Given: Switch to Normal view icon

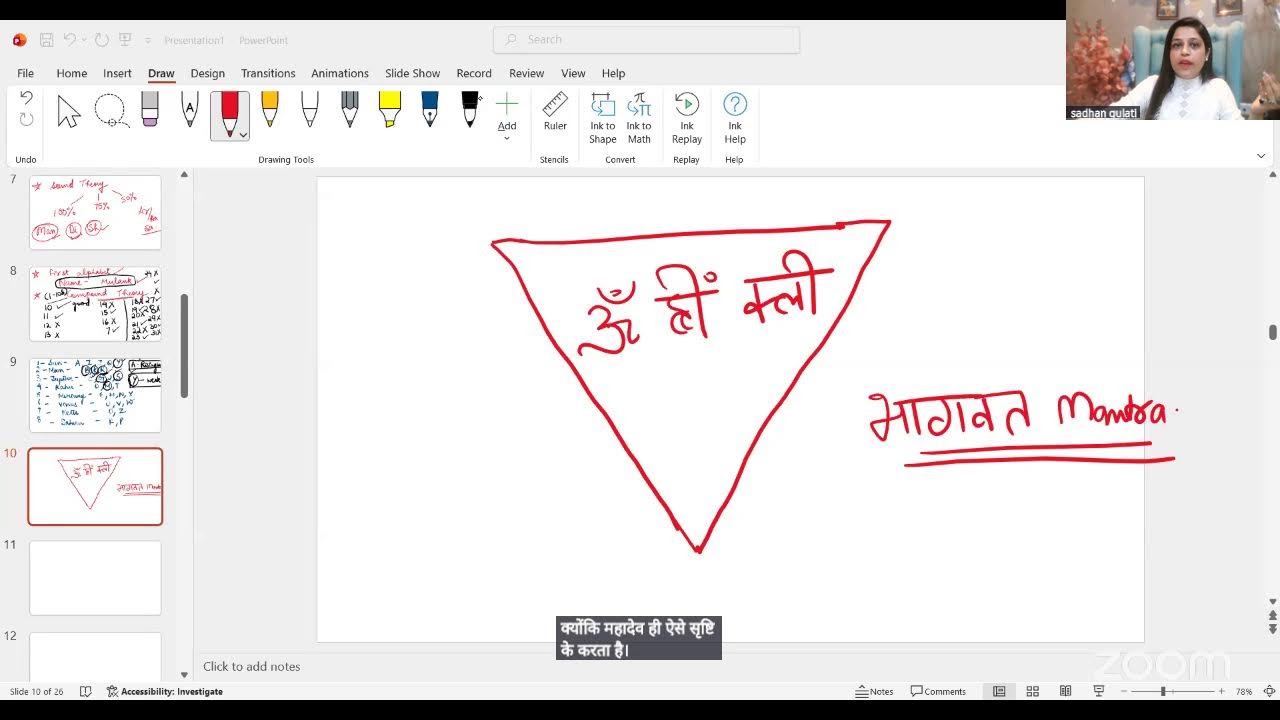Looking at the screenshot, I should click(x=999, y=691).
